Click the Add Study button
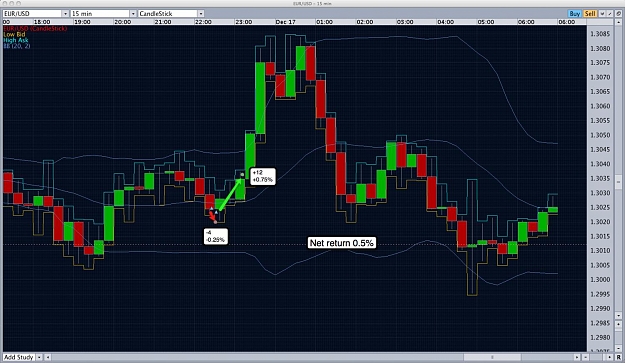Viewport: 625px width, 363px height. click(x=18, y=357)
